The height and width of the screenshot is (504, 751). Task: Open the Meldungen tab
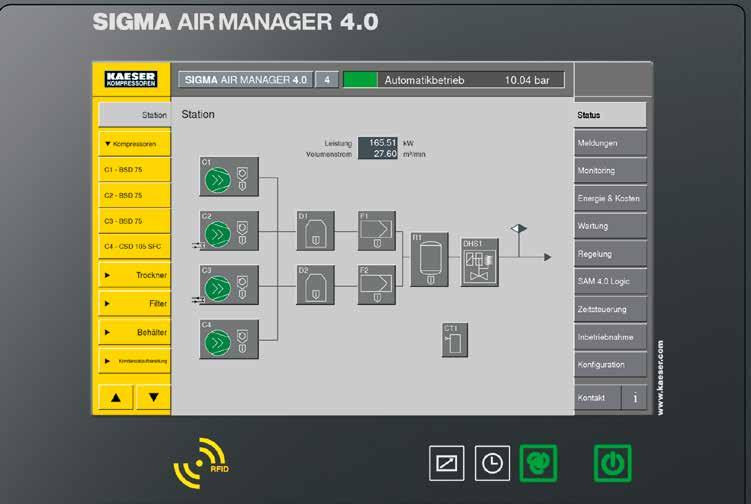coord(610,143)
